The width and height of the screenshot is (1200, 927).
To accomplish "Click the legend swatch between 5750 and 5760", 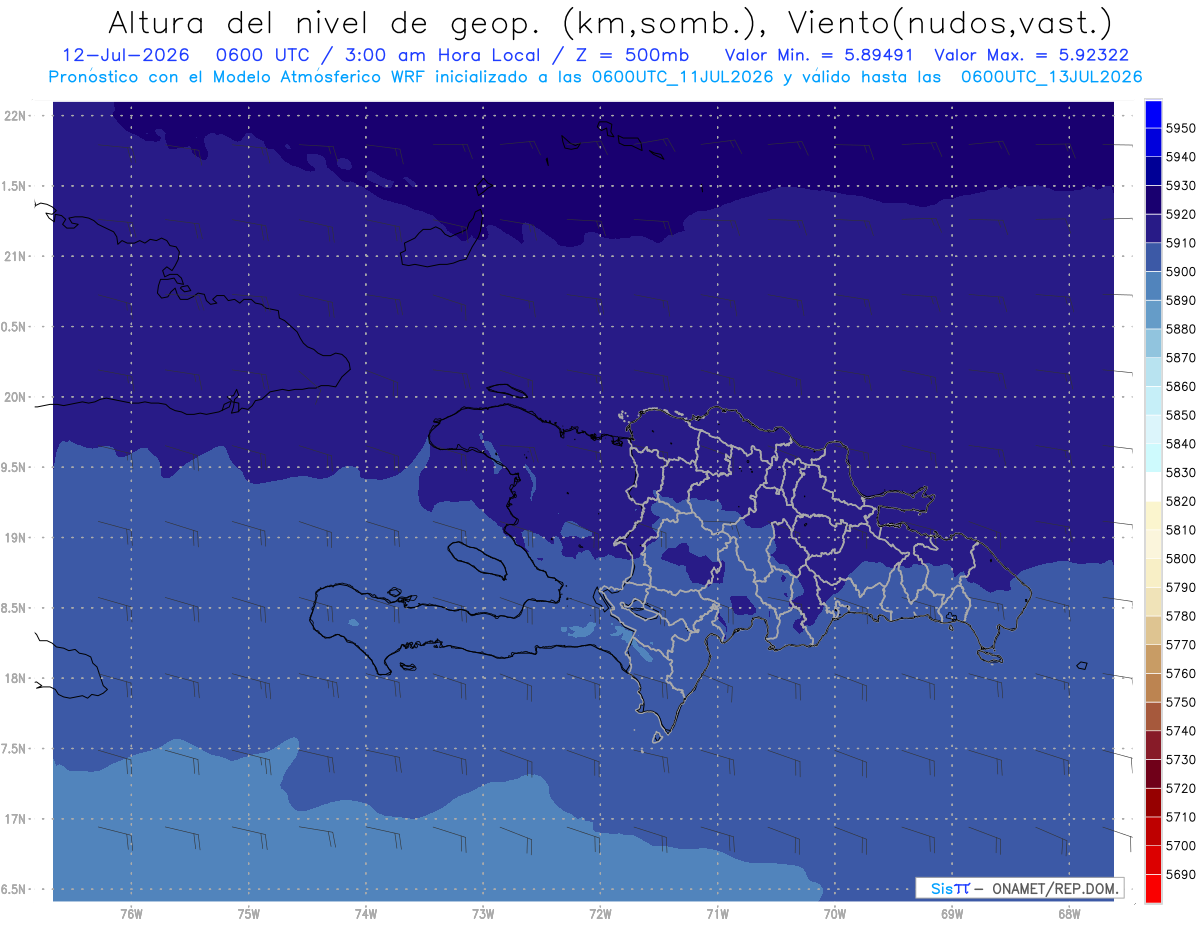I will 1153,687.
